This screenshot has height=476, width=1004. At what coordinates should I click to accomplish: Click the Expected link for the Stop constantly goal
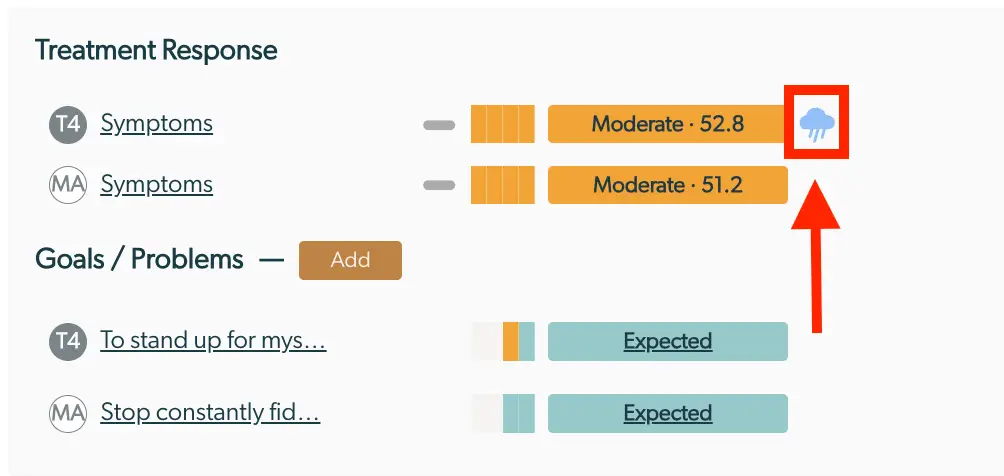pyautogui.click(x=667, y=413)
